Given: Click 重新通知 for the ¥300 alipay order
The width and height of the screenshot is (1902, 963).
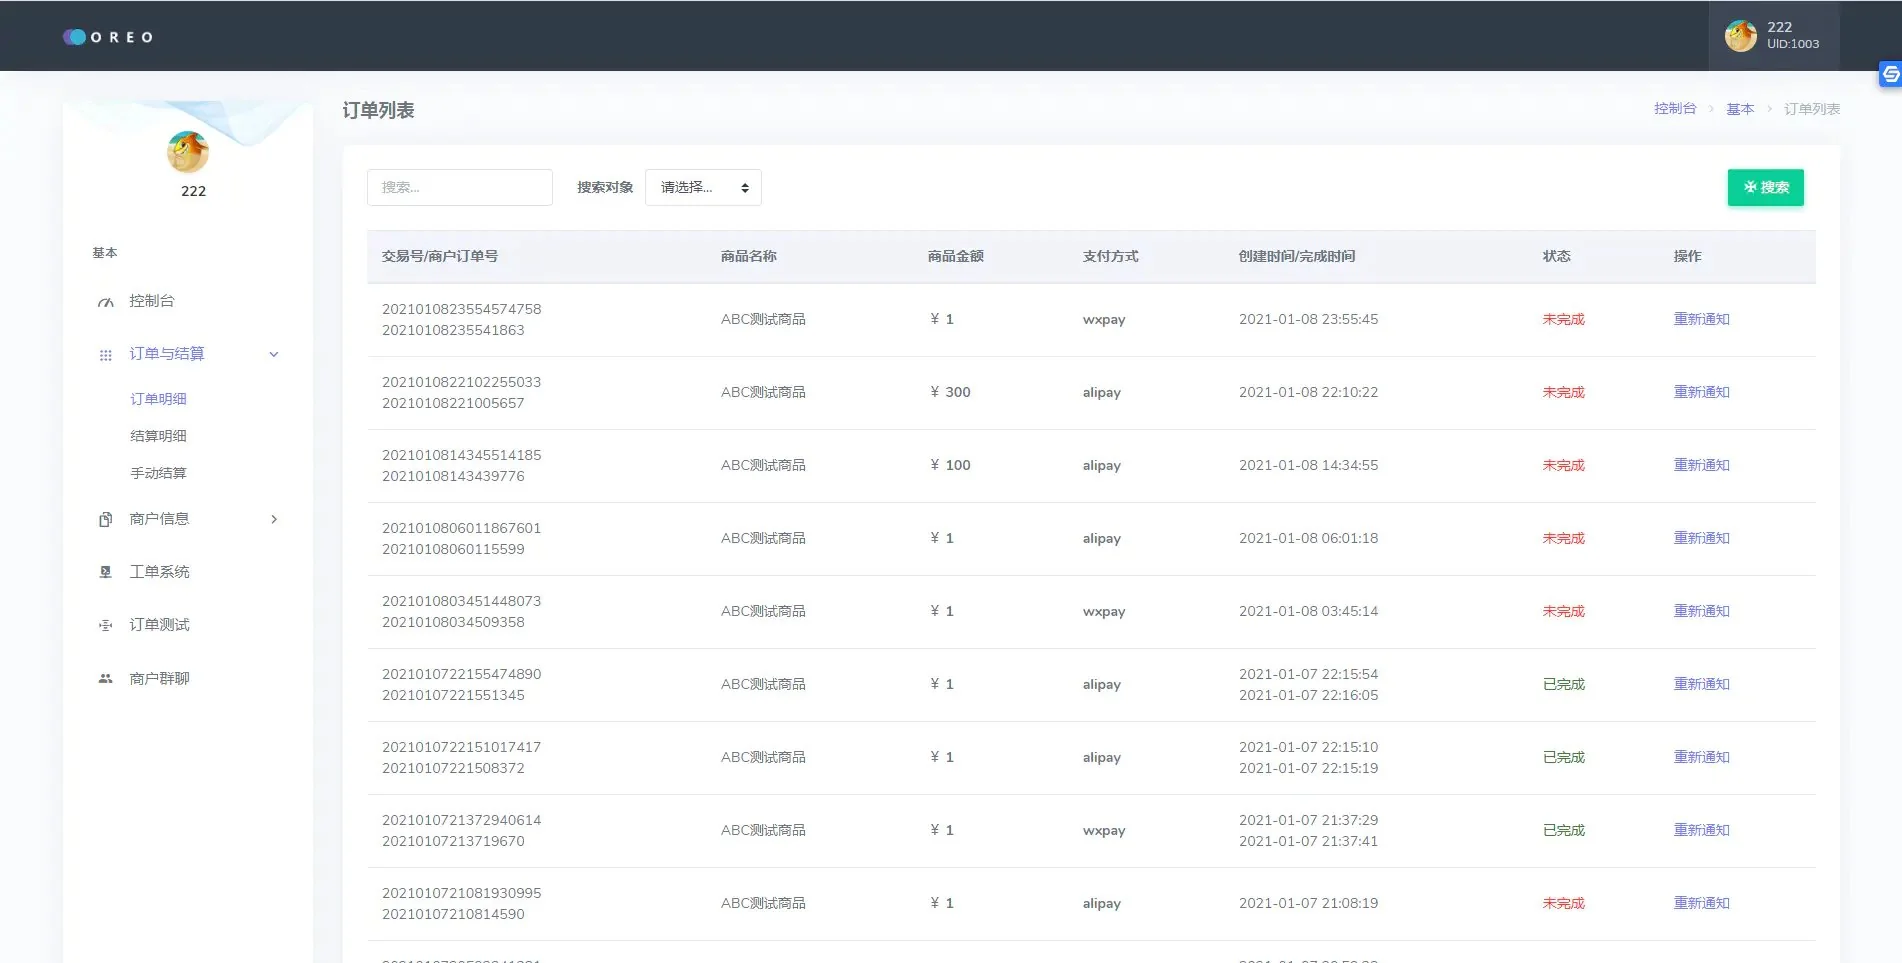Looking at the screenshot, I should tap(1701, 392).
